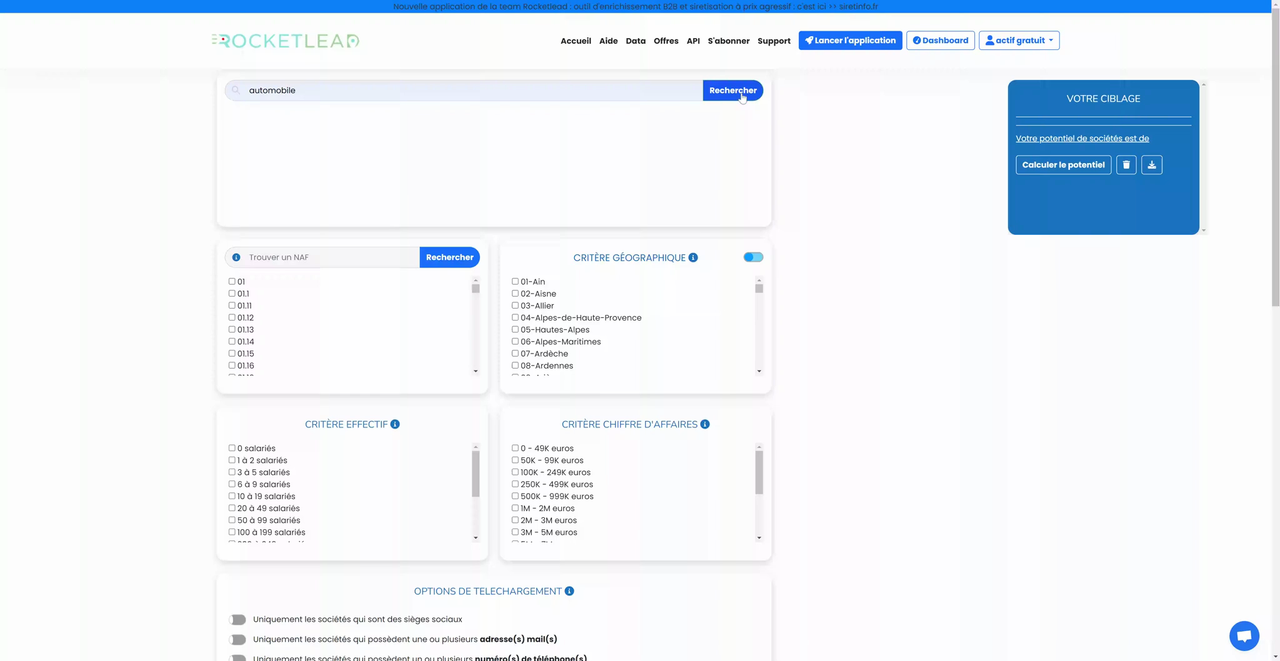Open the actif gratuit account dropdown
The width and height of the screenshot is (1280, 661).
1019,41
